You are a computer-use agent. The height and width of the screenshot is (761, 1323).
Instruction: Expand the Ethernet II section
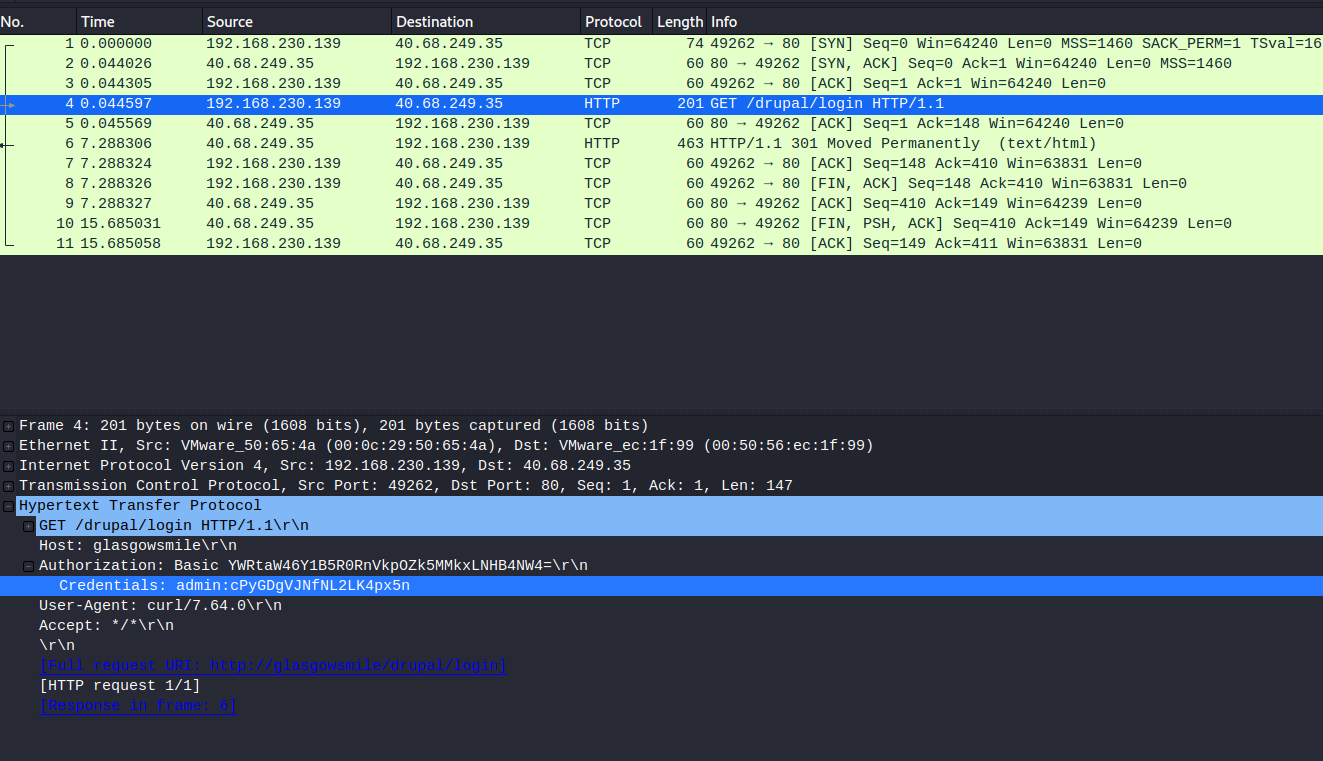[x=9, y=446]
